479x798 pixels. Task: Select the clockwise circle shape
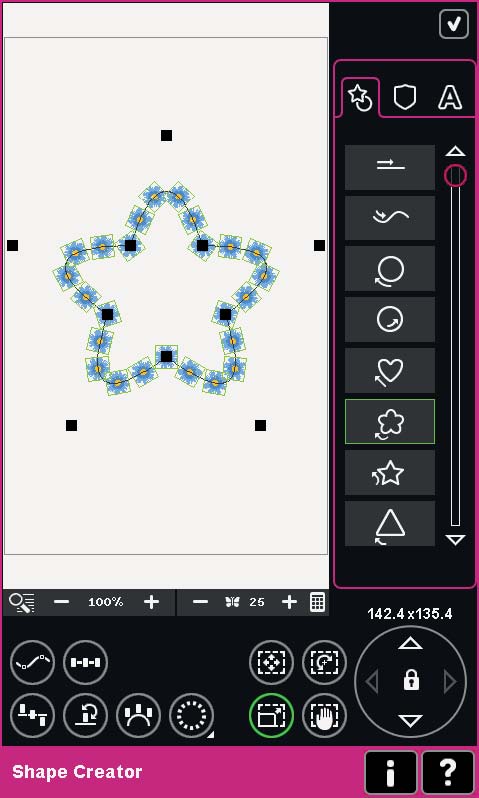[x=390, y=320]
